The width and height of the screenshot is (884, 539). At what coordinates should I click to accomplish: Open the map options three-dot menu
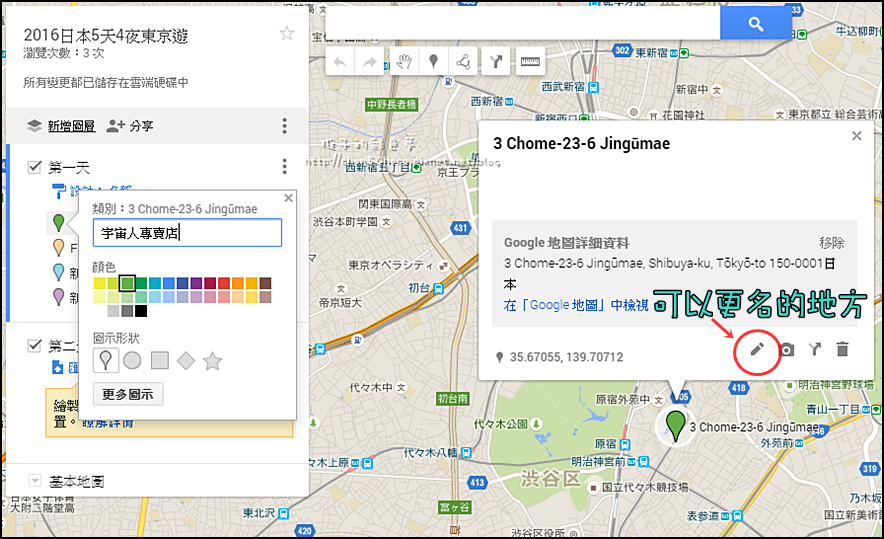point(285,126)
